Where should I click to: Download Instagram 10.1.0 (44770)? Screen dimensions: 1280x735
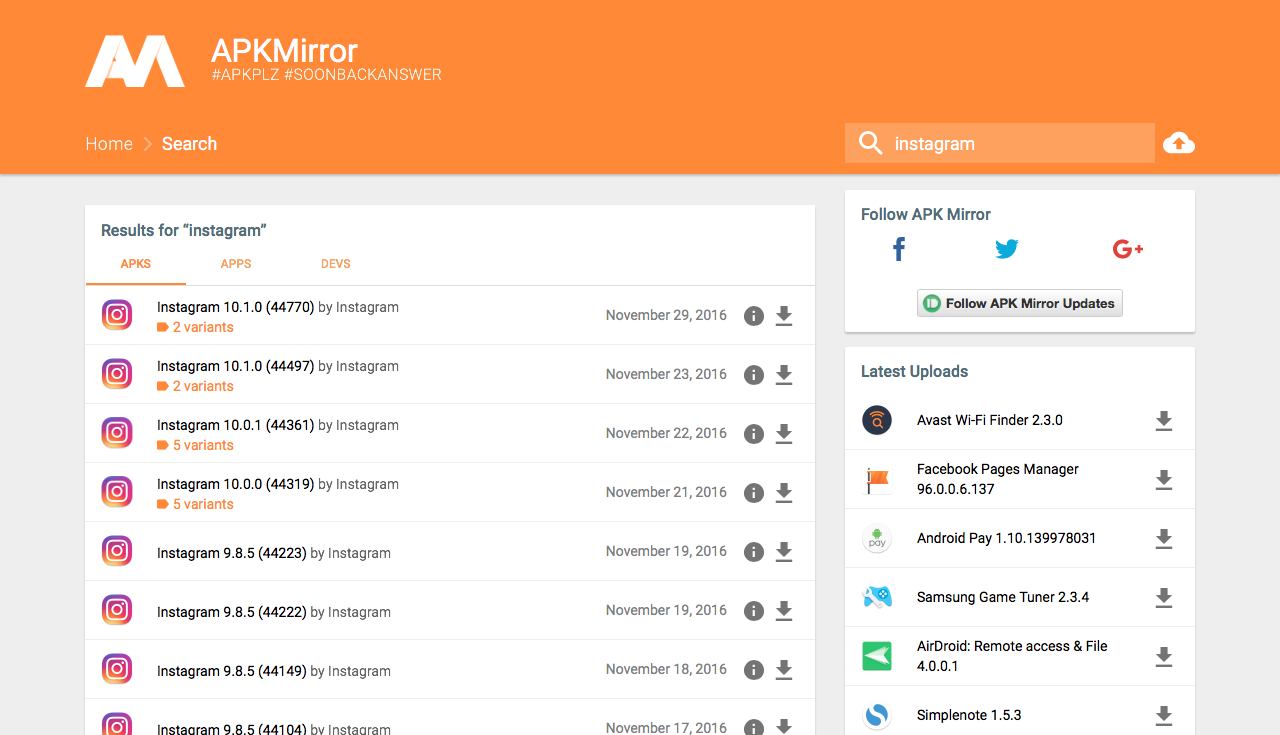pyautogui.click(x=784, y=315)
